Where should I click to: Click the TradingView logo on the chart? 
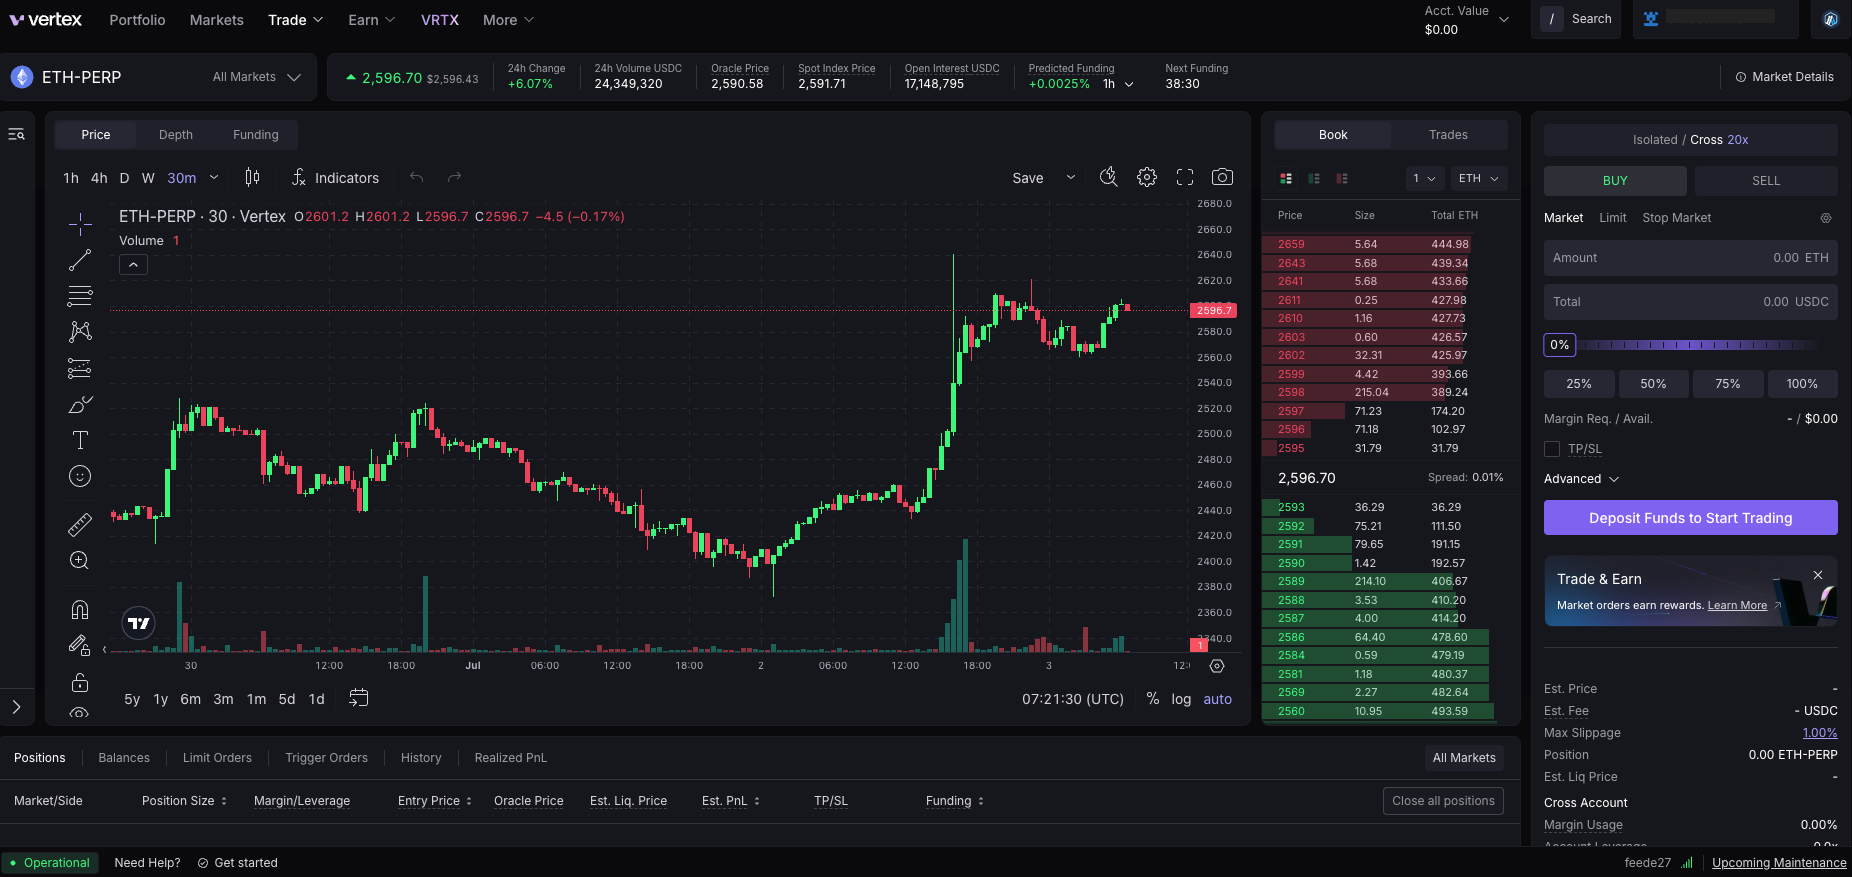(x=139, y=623)
